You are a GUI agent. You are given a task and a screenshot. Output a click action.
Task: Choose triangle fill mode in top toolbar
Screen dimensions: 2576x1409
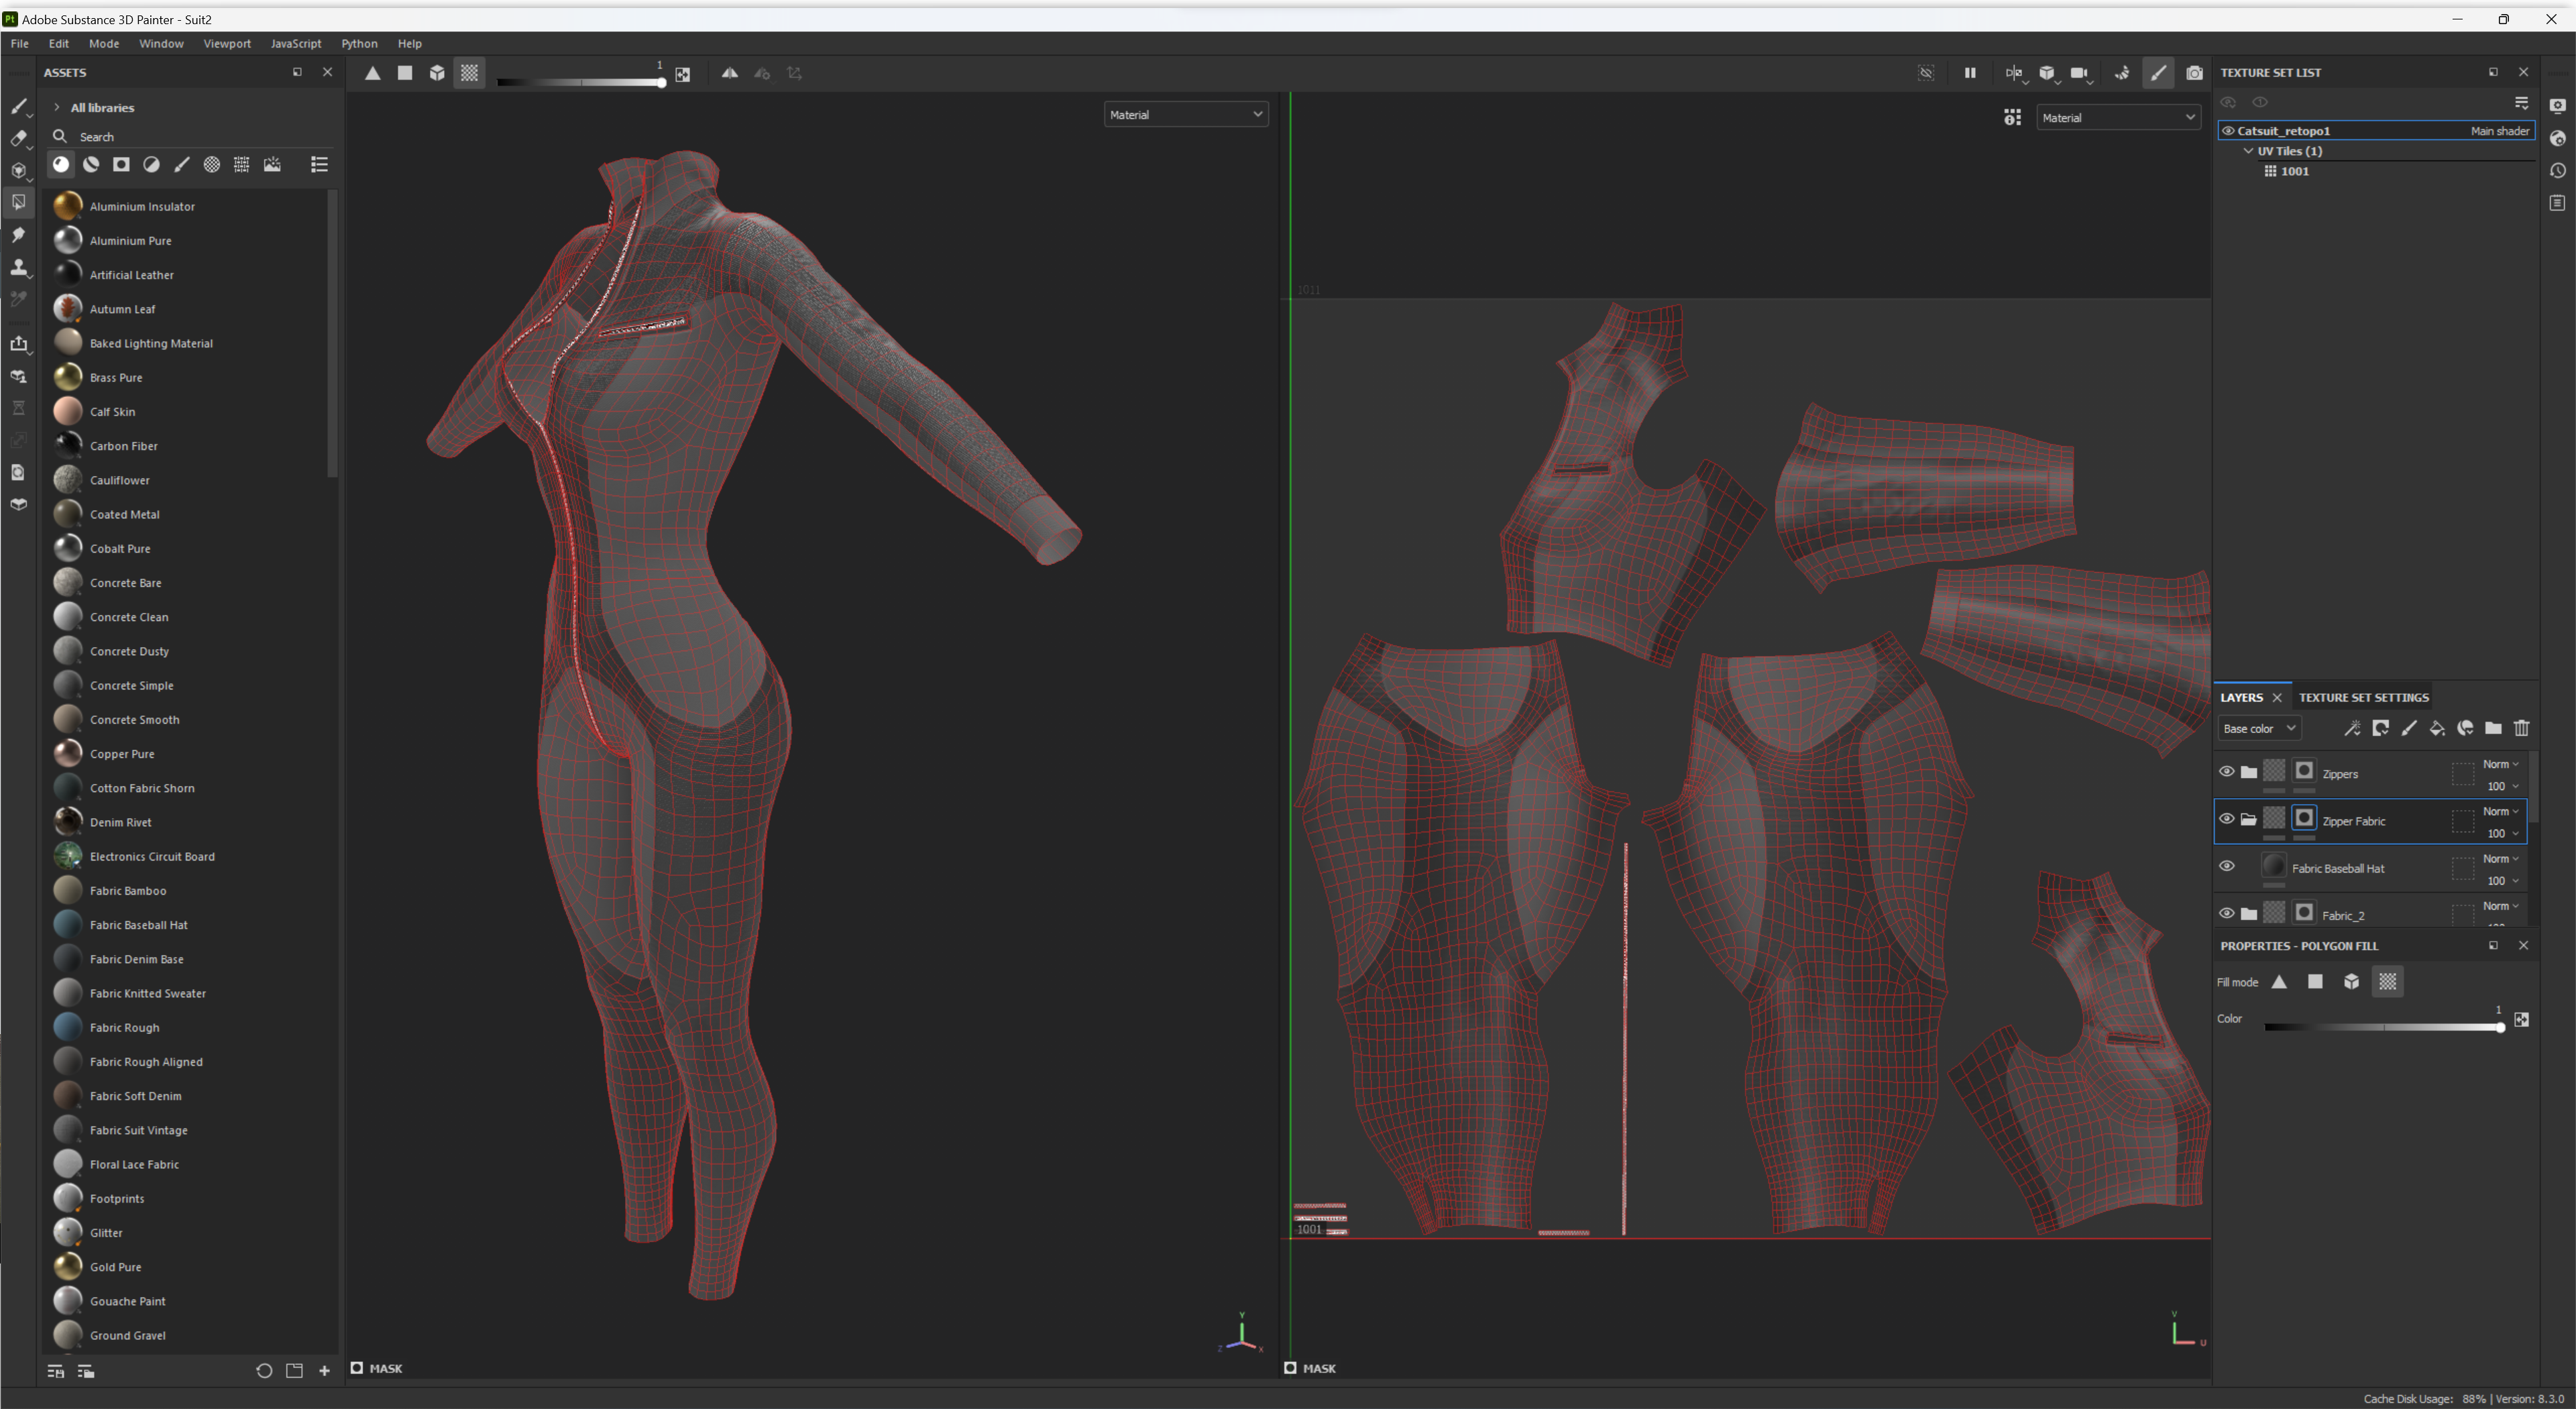point(372,73)
